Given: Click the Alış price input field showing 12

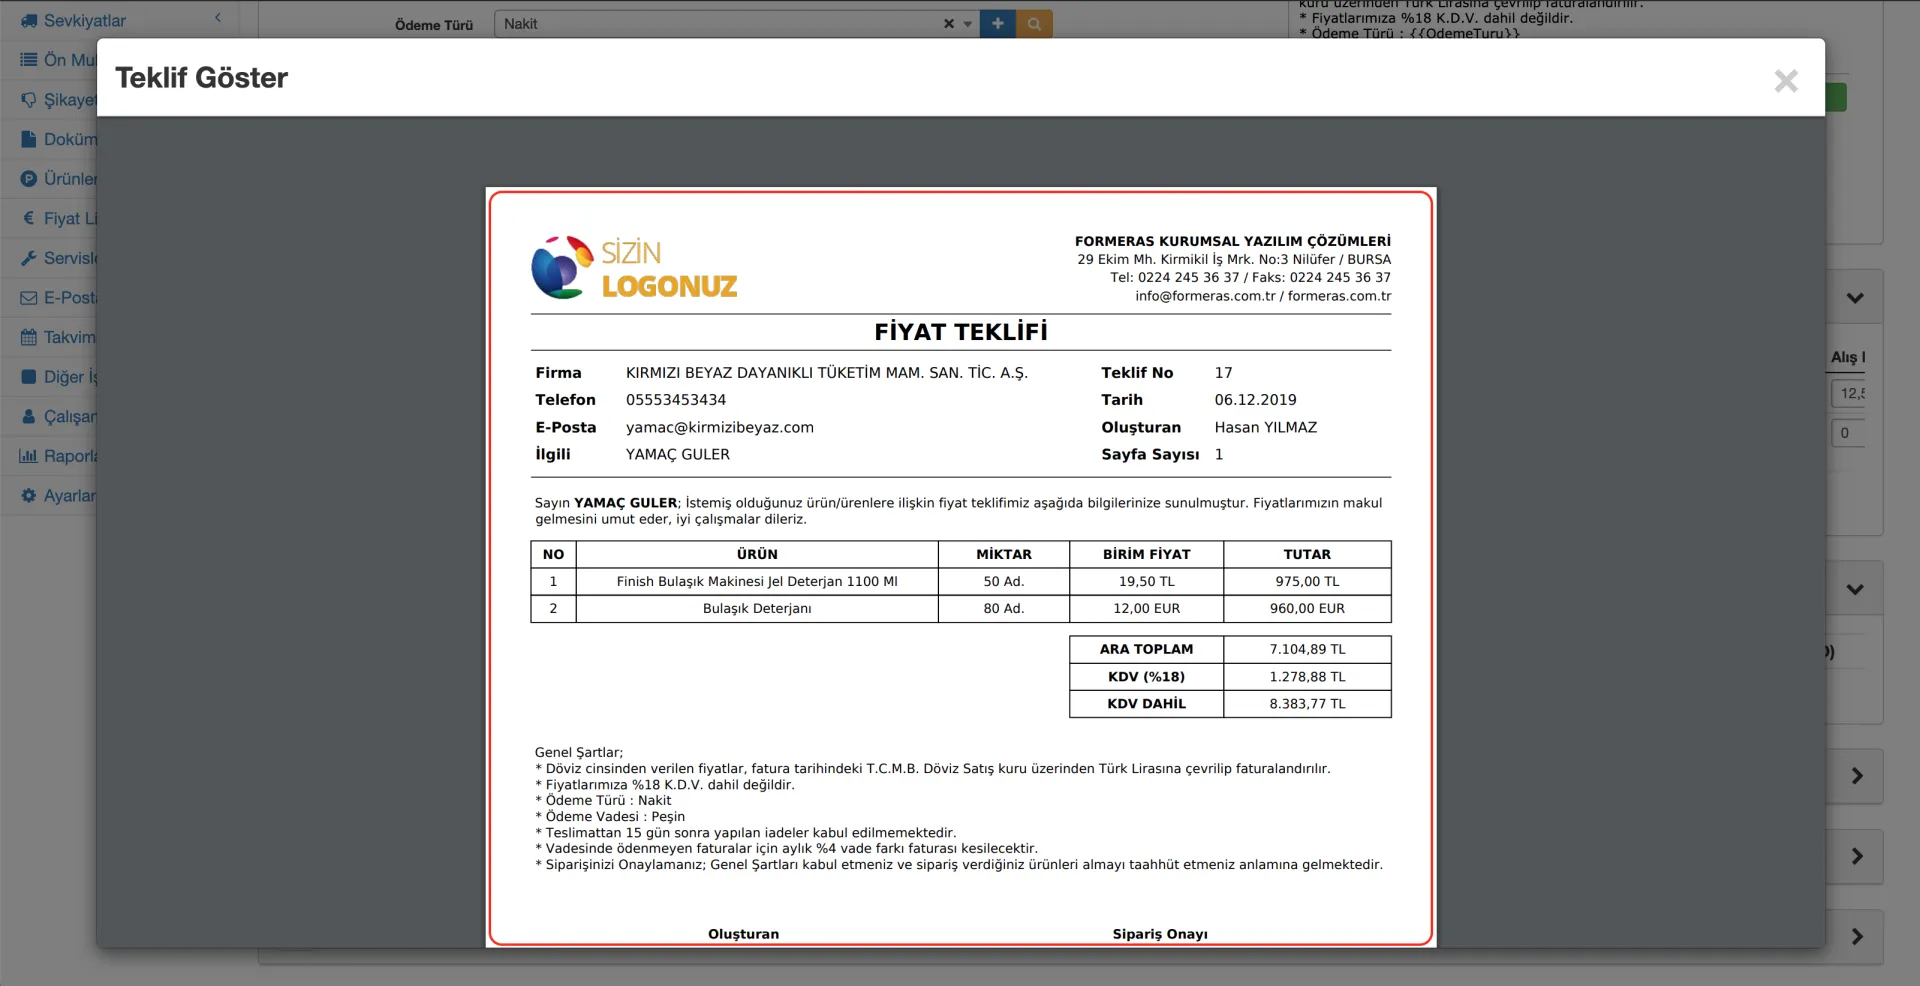Looking at the screenshot, I should (x=1849, y=393).
